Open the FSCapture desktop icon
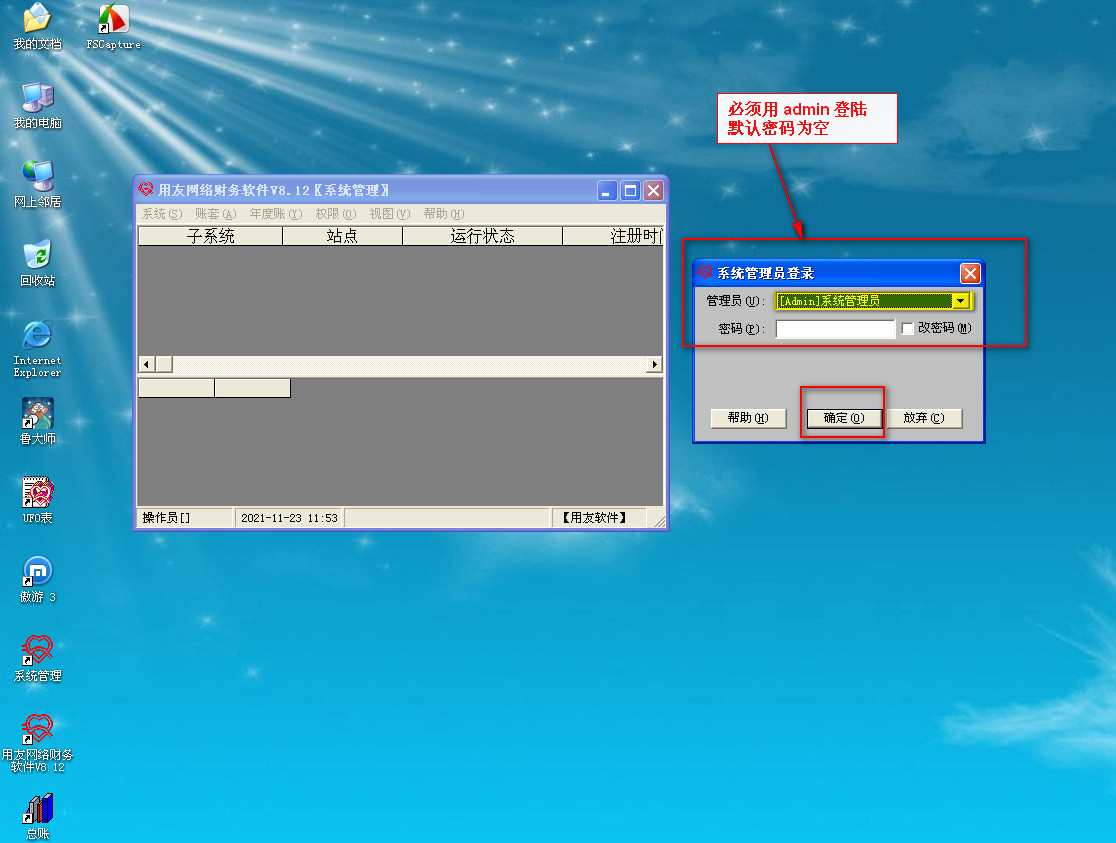The width and height of the screenshot is (1116, 843). [x=113, y=20]
